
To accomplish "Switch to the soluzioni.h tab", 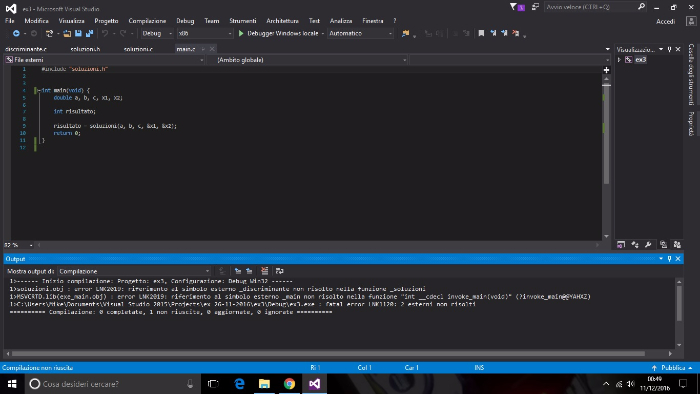I will (85, 49).
